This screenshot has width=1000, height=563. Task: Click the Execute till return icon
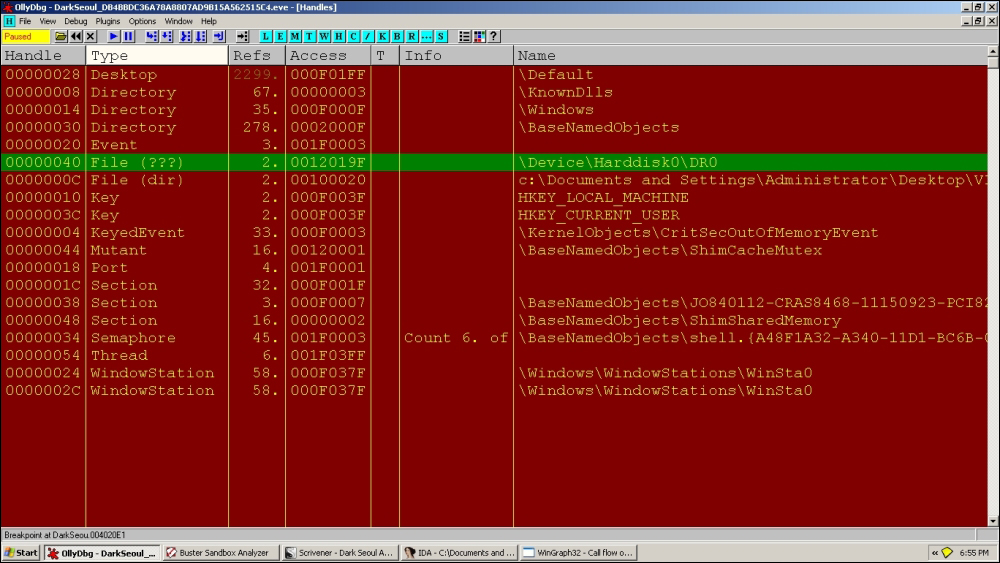[219, 36]
